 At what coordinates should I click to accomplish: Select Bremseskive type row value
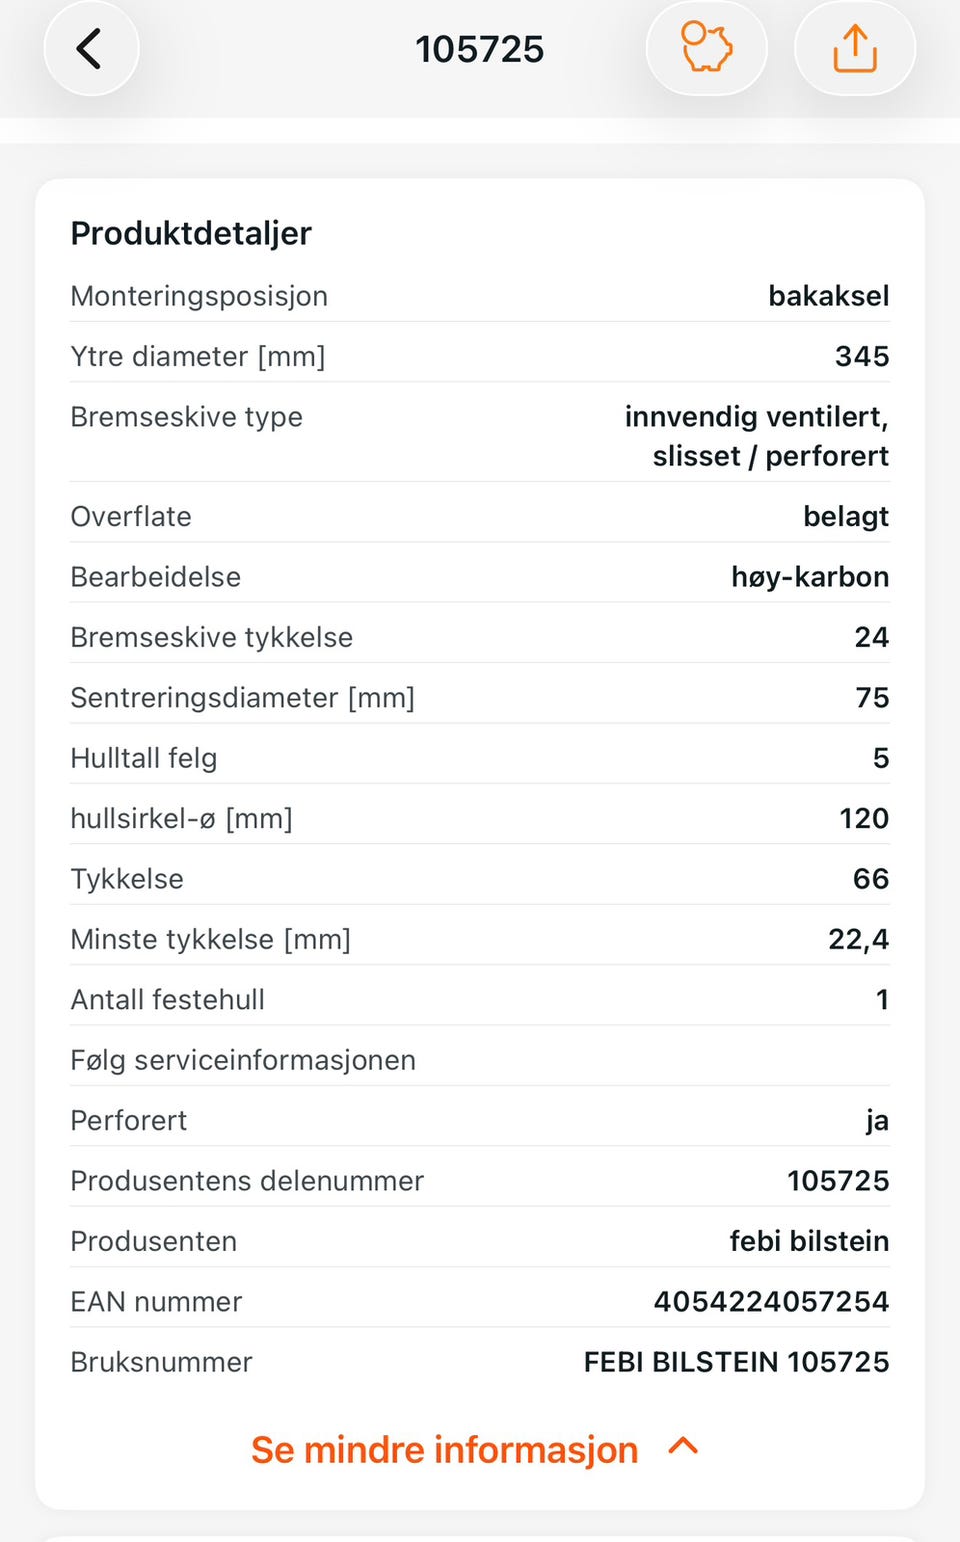757,436
